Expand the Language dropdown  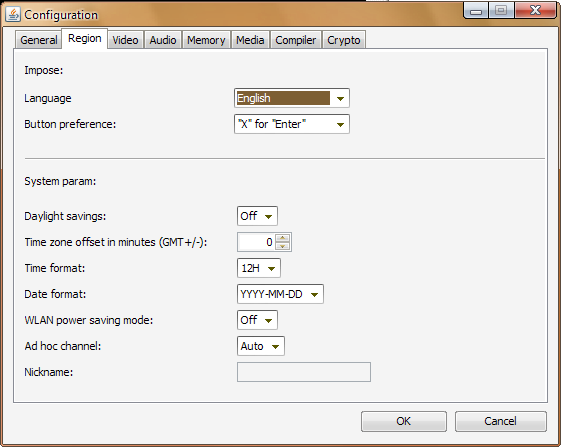coord(292,98)
